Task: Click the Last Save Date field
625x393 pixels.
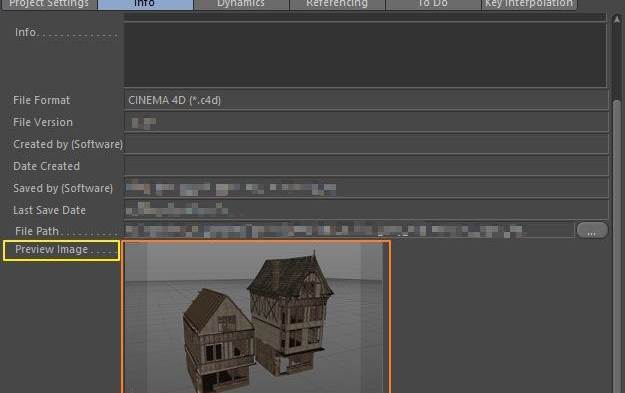Action: coord(366,210)
